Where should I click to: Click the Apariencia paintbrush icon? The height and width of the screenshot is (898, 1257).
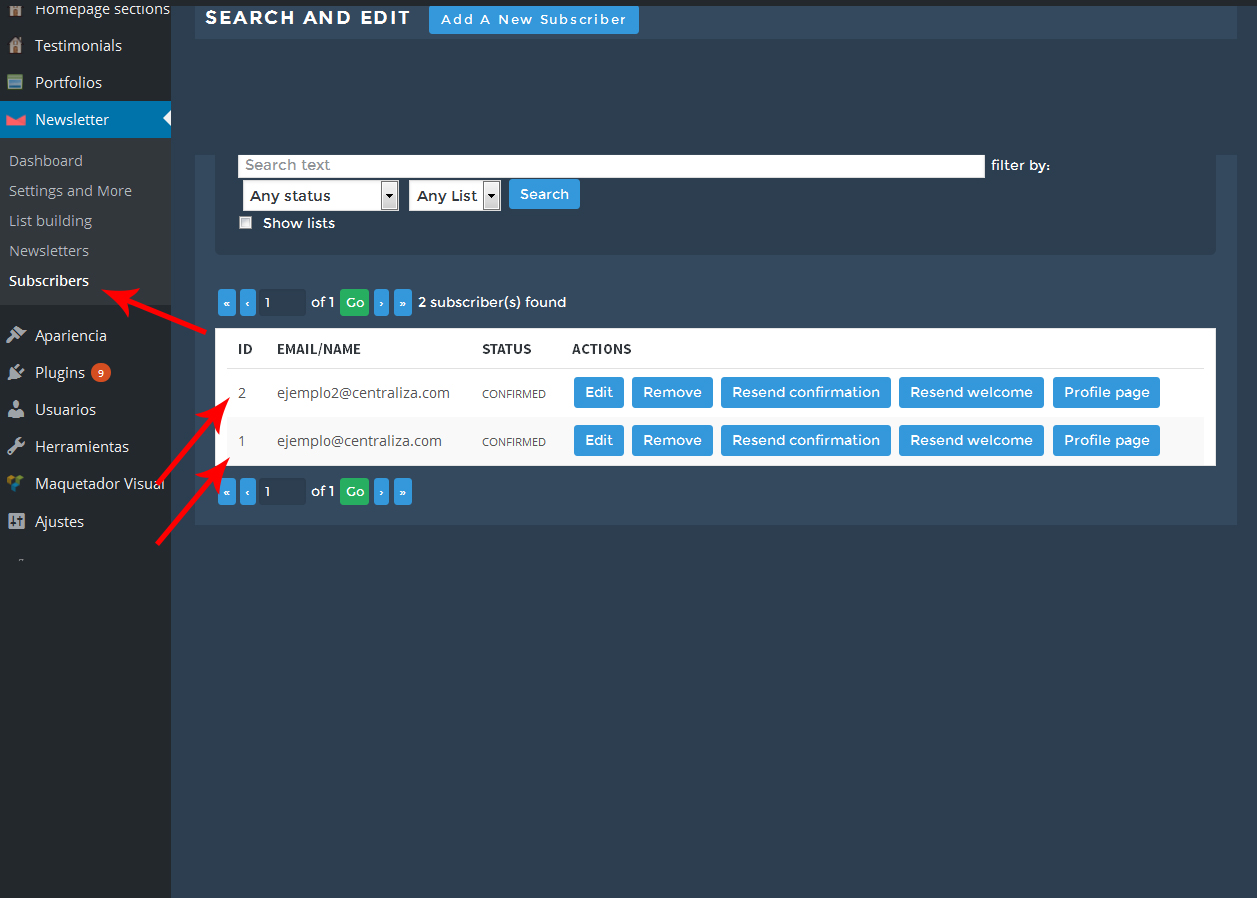point(15,336)
